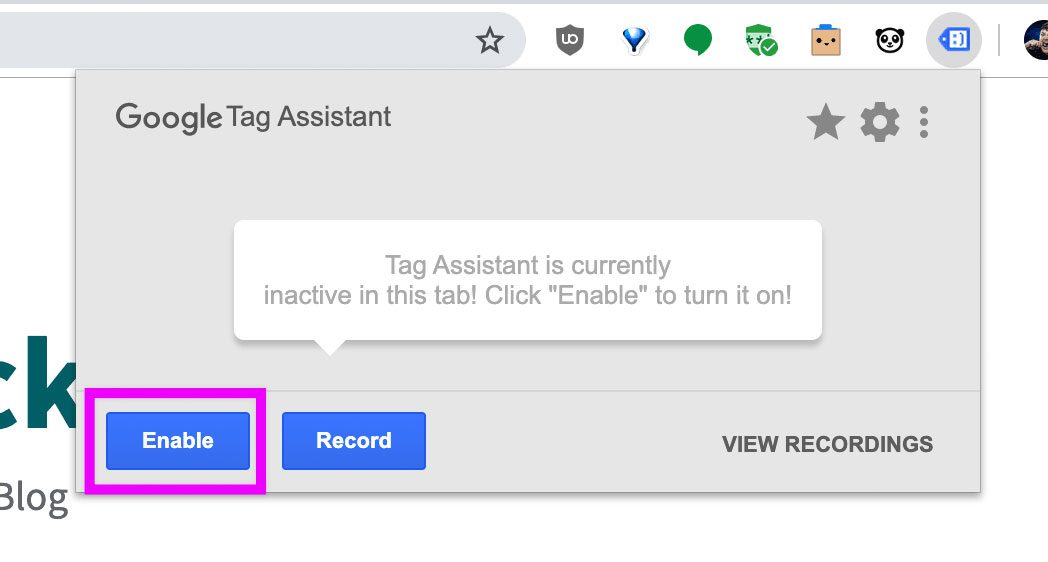The image size is (1048, 562).
Task: Start recording with the Record button
Action: point(354,440)
